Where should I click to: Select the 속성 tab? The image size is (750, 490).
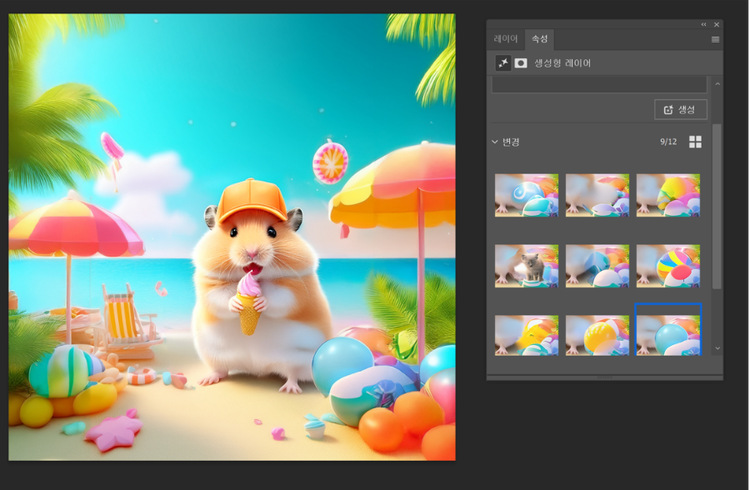(x=540, y=39)
